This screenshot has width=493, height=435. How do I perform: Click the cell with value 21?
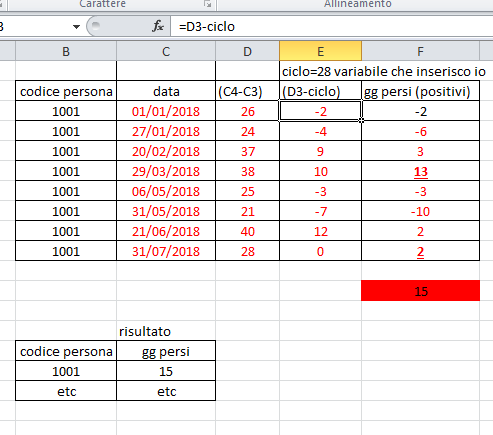click(247, 211)
